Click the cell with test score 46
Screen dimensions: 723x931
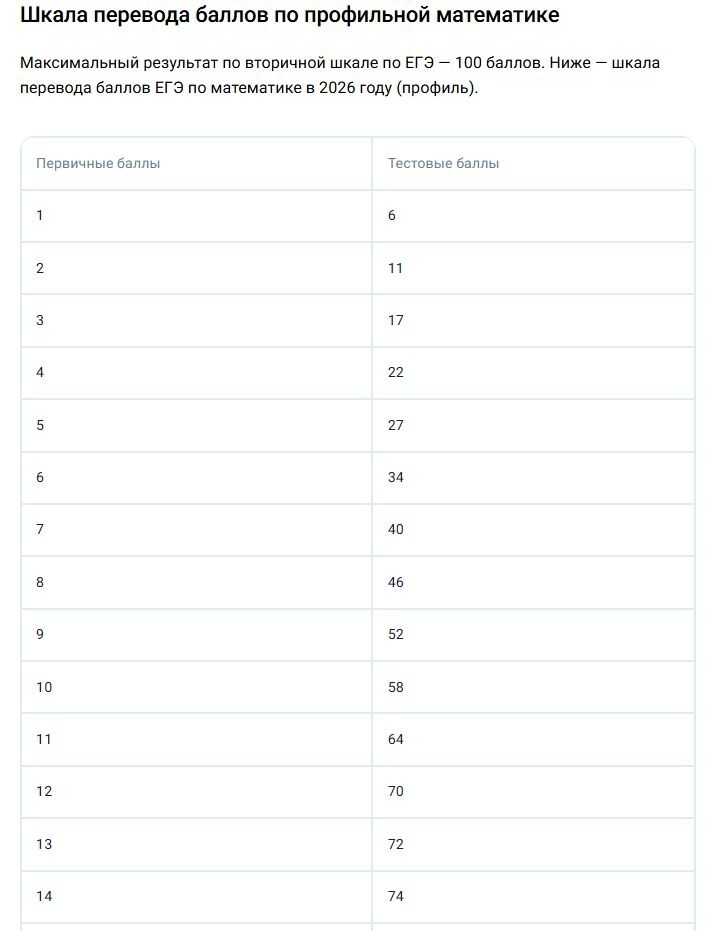(x=533, y=582)
